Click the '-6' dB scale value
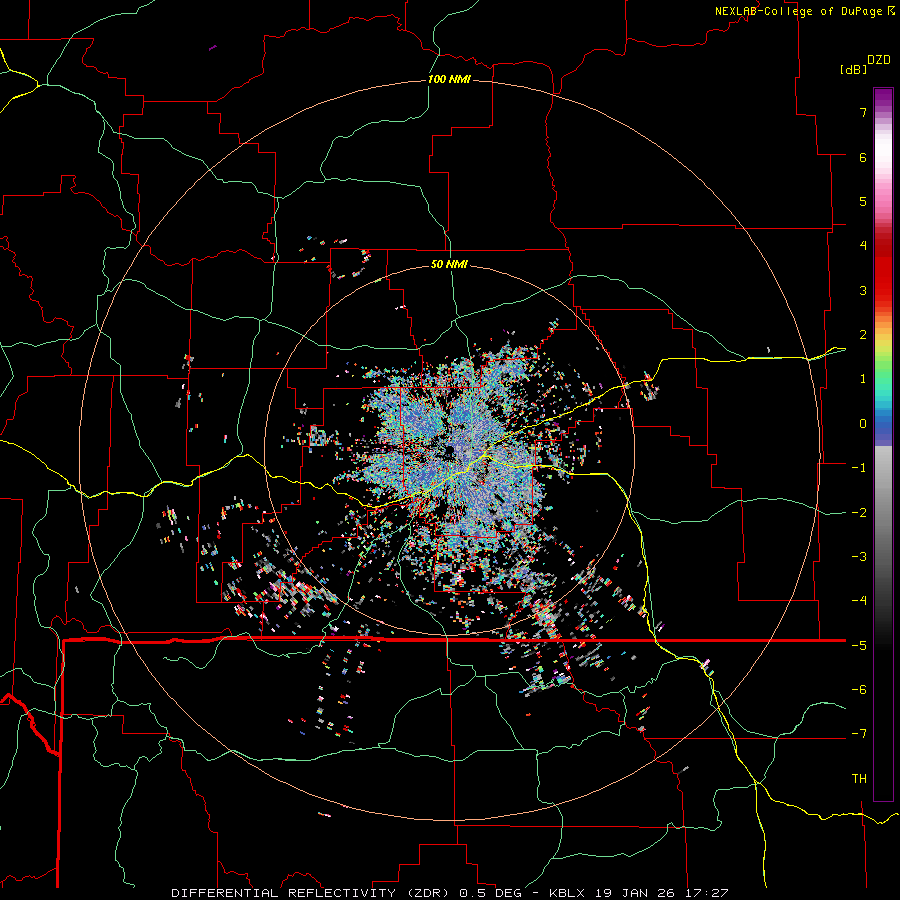This screenshot has height=900, width=900. pos(859,690)
